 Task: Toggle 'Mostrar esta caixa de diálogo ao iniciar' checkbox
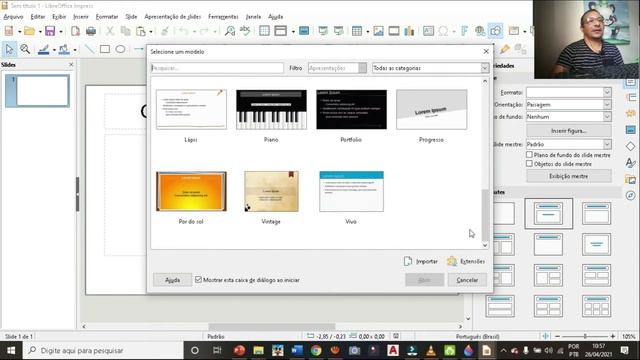point(198,280)
